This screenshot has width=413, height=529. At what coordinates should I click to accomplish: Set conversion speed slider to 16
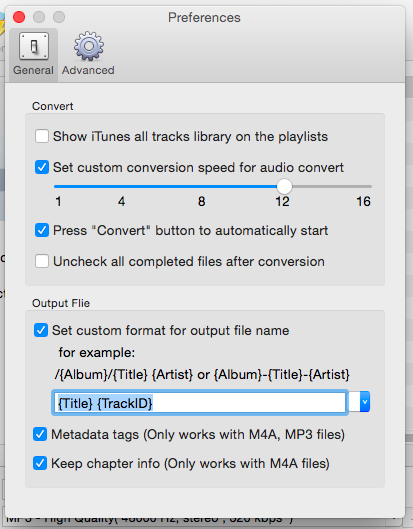point(370,186)
